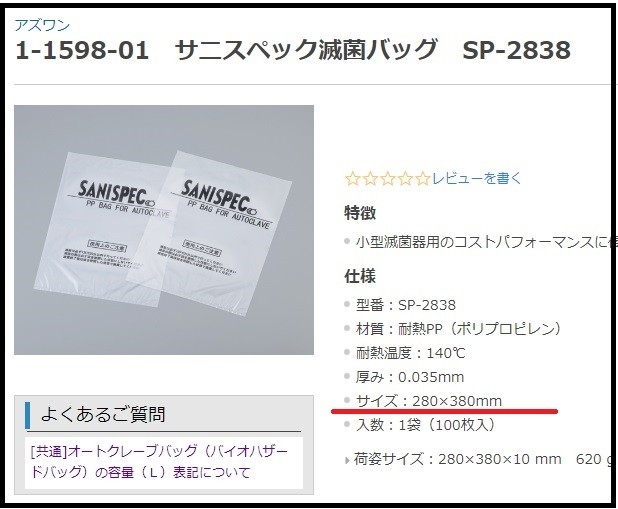Click the 入数 1袋 specification line
This screenshot has height=509, width=618.
(426, 425)
